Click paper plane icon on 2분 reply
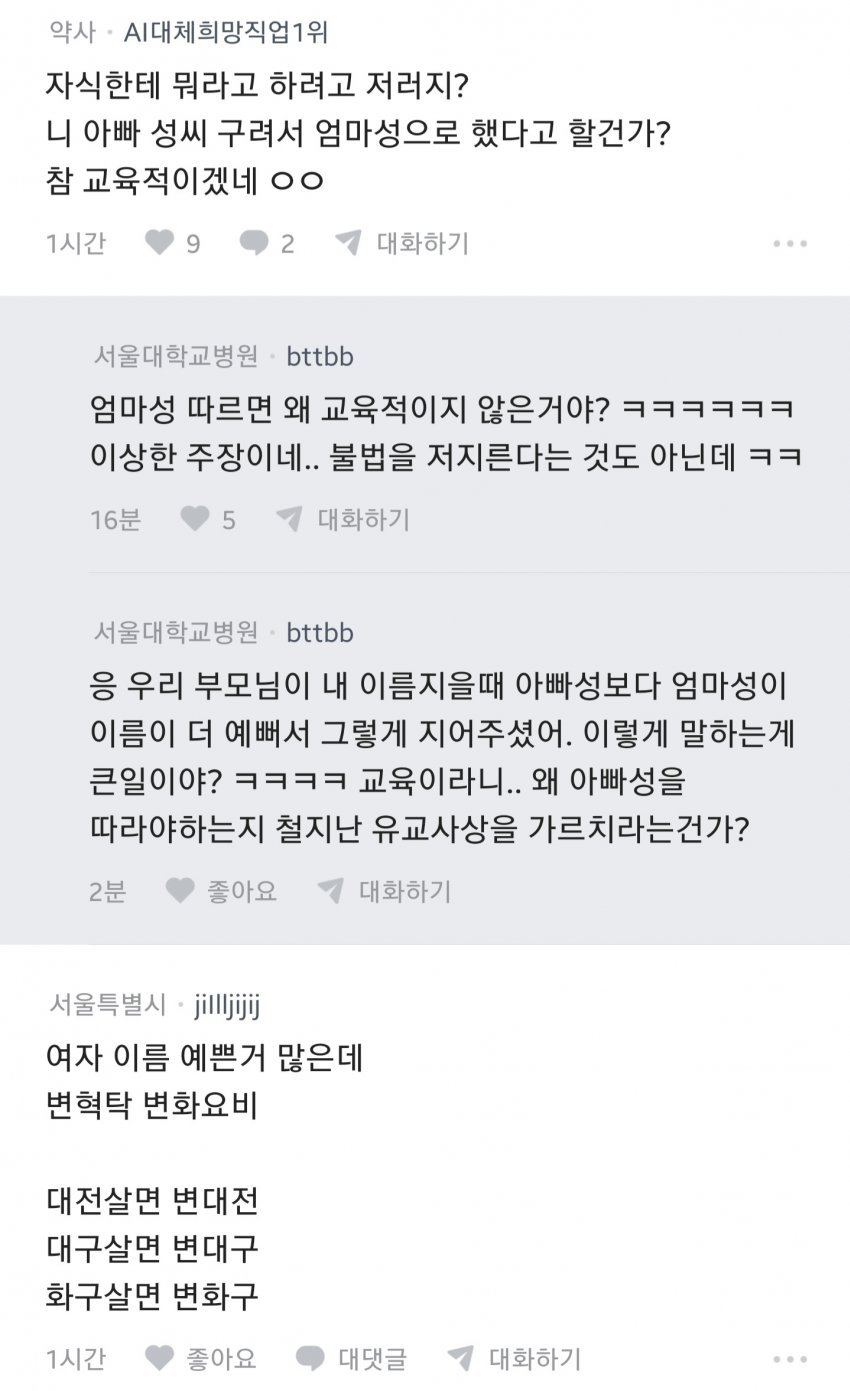This screenshot has height=1391, width=850. click(330, 891)
